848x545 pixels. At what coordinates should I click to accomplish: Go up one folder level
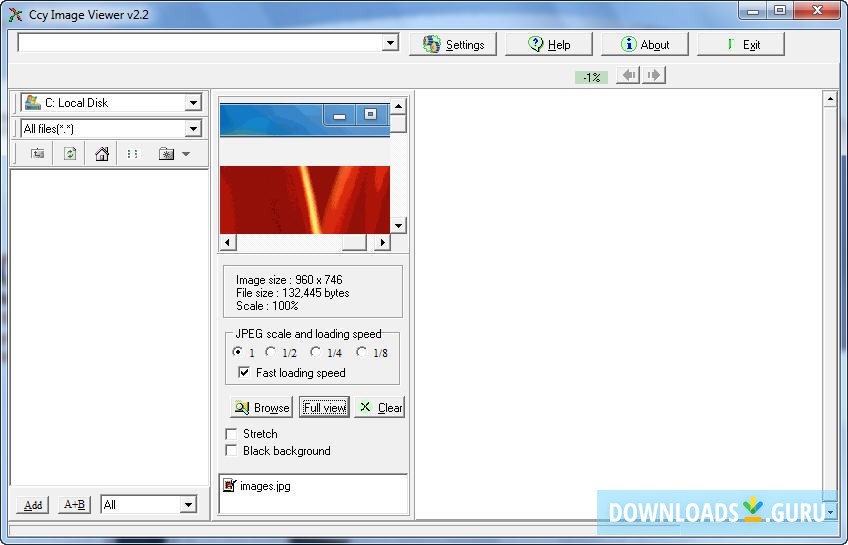(x=37, y=154)
